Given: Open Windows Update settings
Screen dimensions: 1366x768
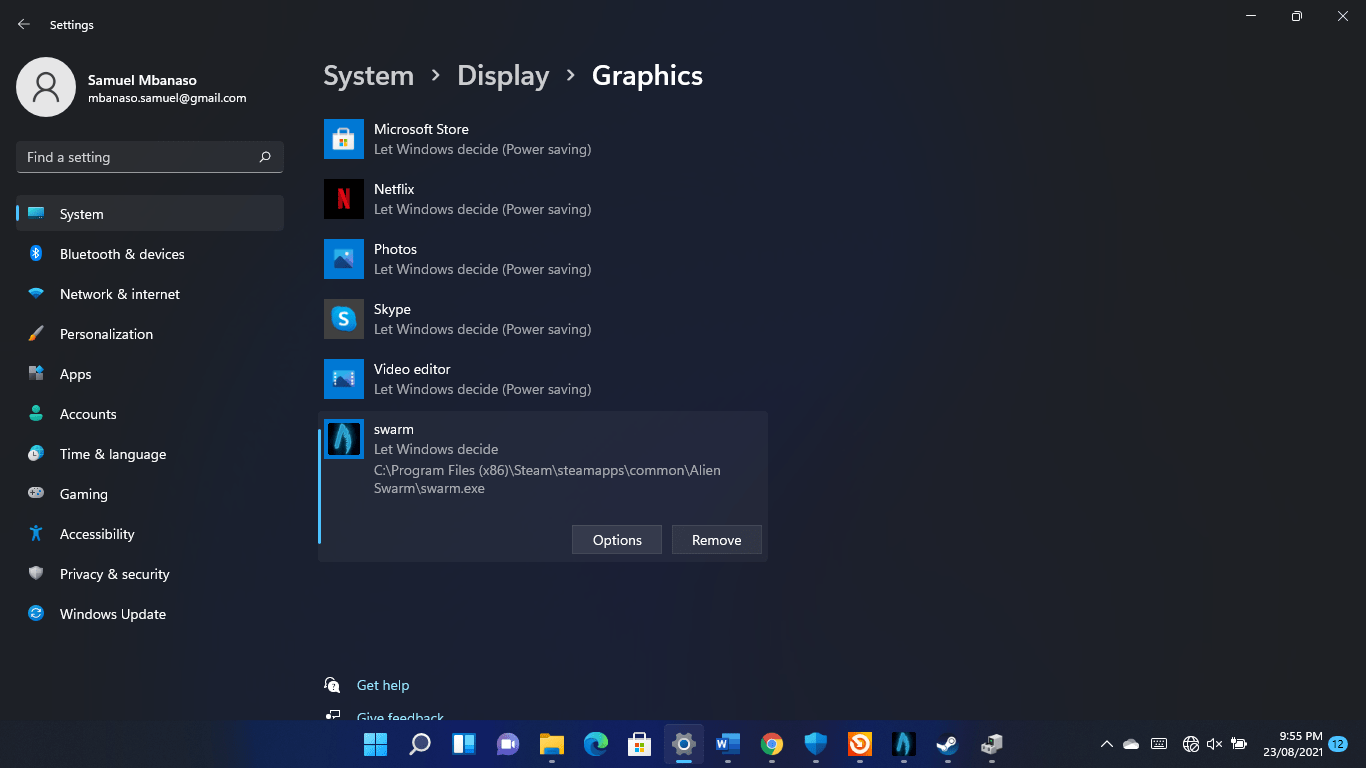Looking at the screenshot, I should [x=150, y=614].
